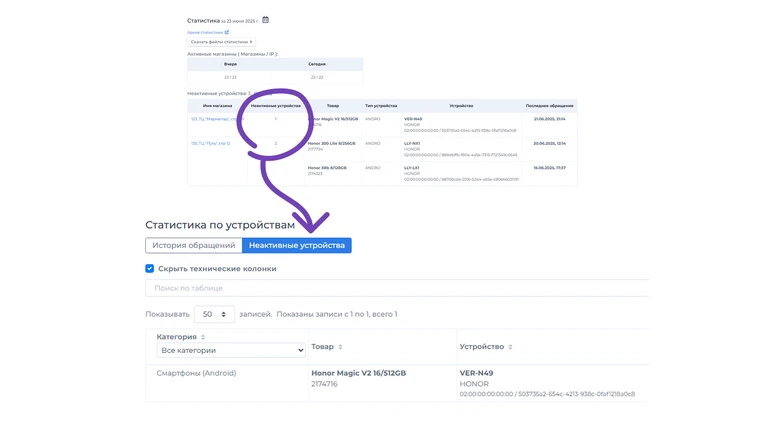Click 'Тип устройства' column header
The width and height of the screenshot is (768, 429).
(x=381, y=106)
